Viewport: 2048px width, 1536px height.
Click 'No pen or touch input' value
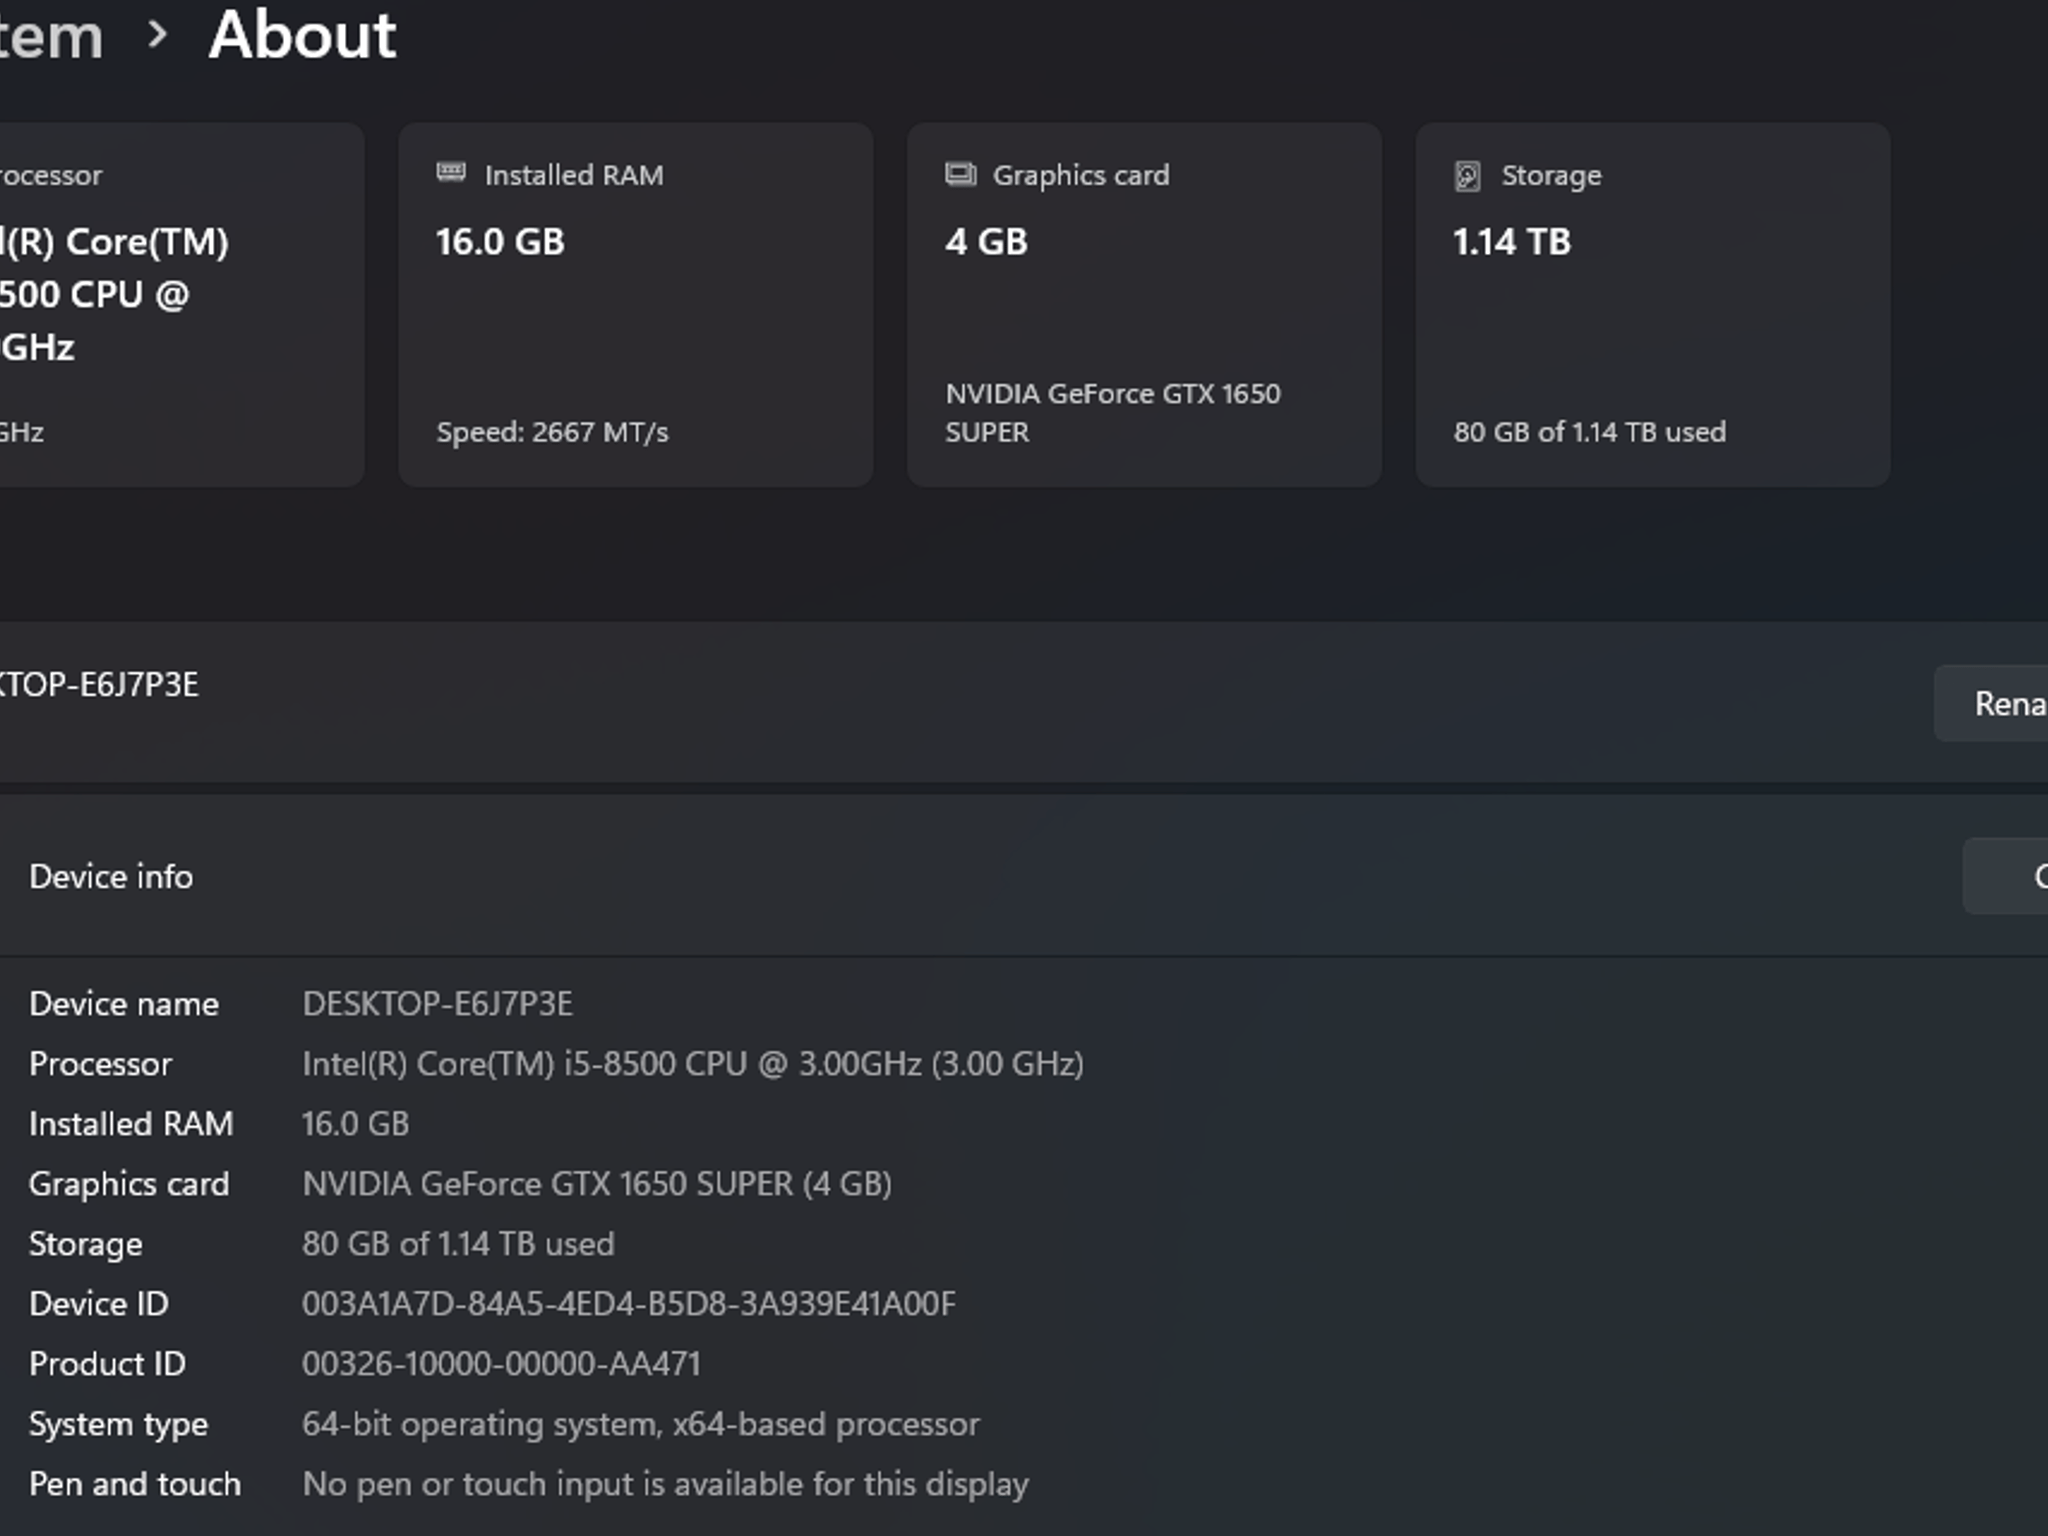point(665,1484)
